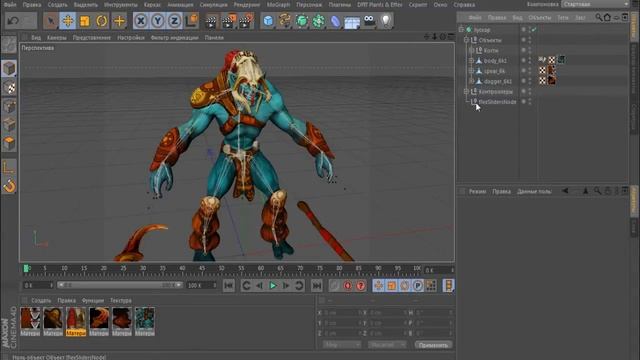Screen dimensions: 640x360
Task: Open the Персонаж menu
Action: click(309, 5)
